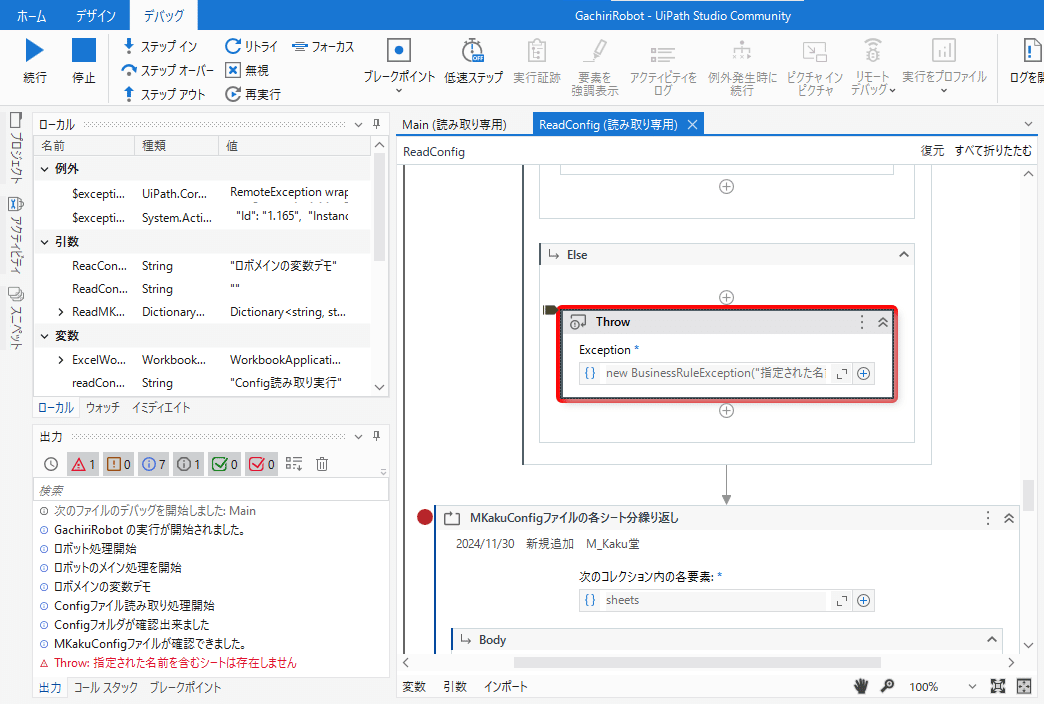Click the Output search (検索) field
The width and height of the screenshot is (1044, 704).
(x=210, y=490)
